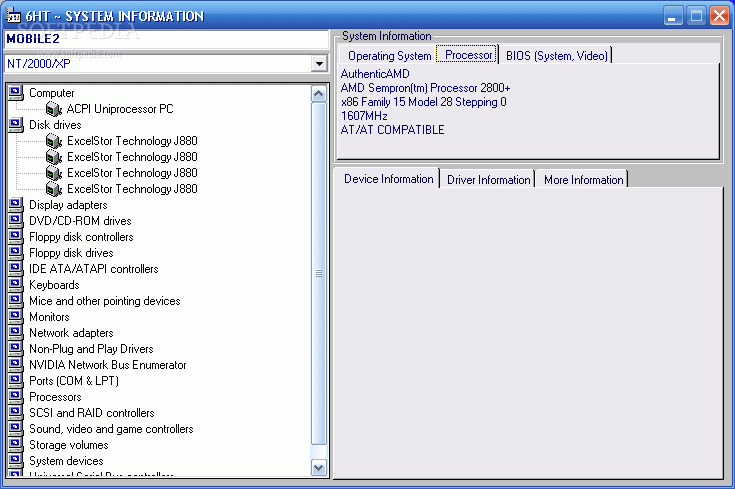Close the 6HT System Information window

(719, 16)
